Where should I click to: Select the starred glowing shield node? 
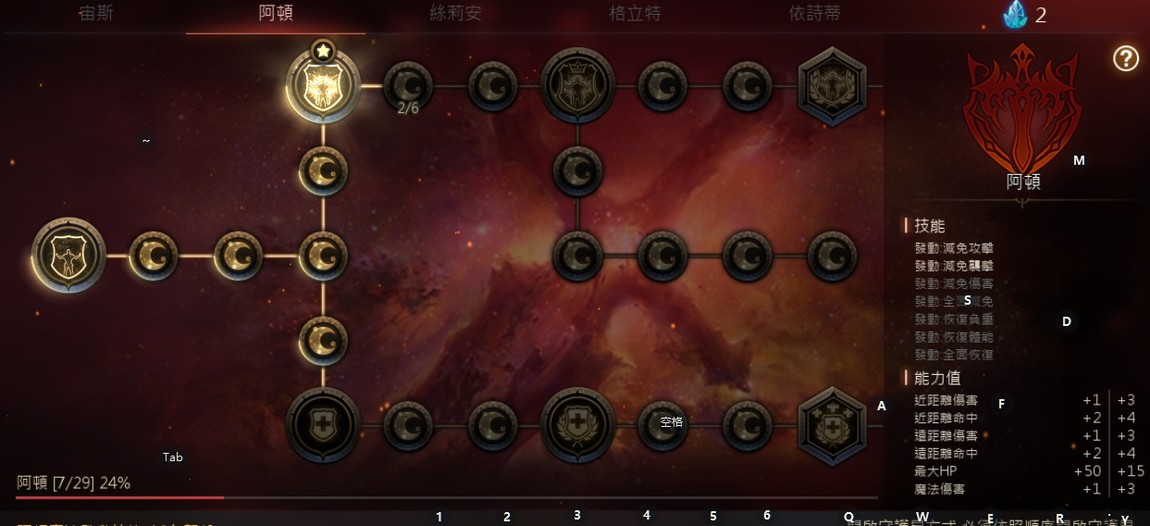pos(323,86)
